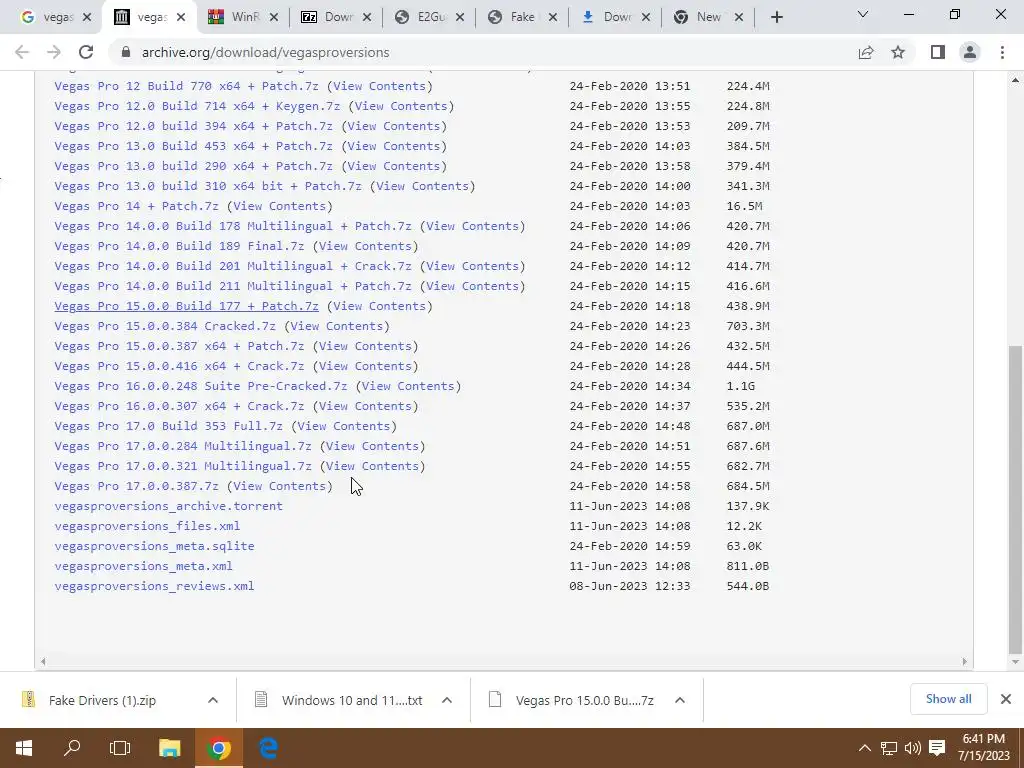
Task: Click Vegas Pro 14.0.0 Build 189 Final.7z
Action: [179, 246]
